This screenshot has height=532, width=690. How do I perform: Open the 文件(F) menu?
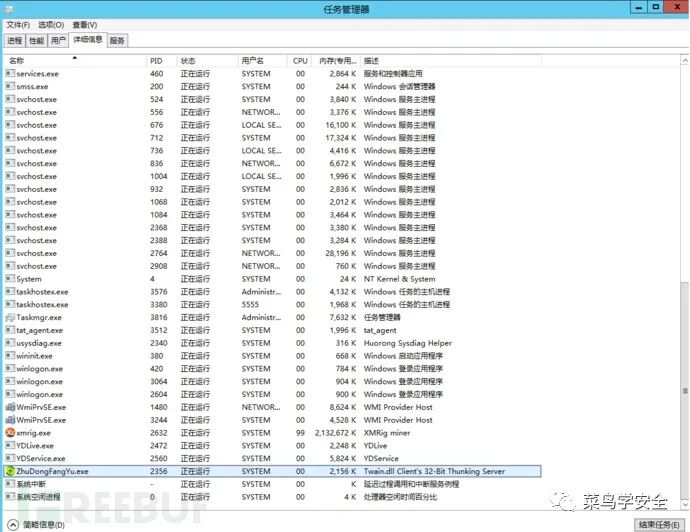click(x=18, y=25)
